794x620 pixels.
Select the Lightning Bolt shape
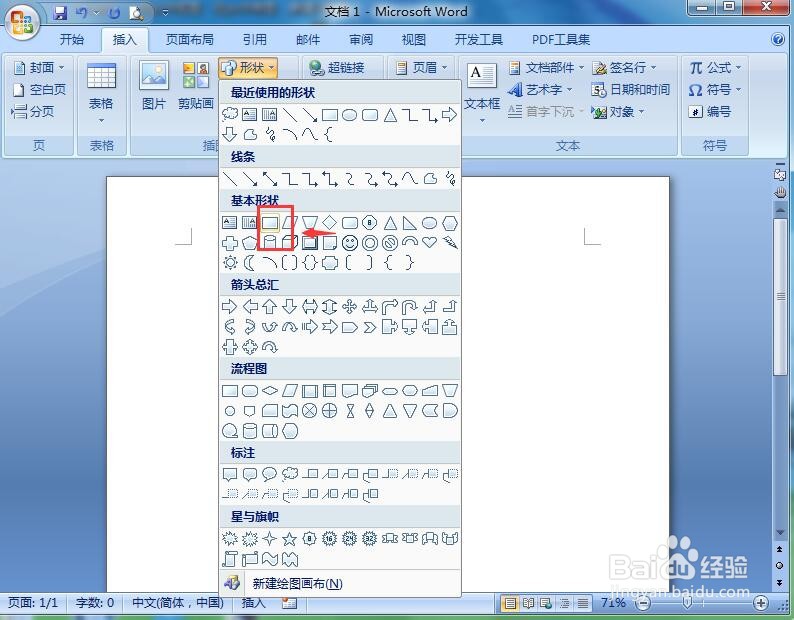(x=450, y=243)
